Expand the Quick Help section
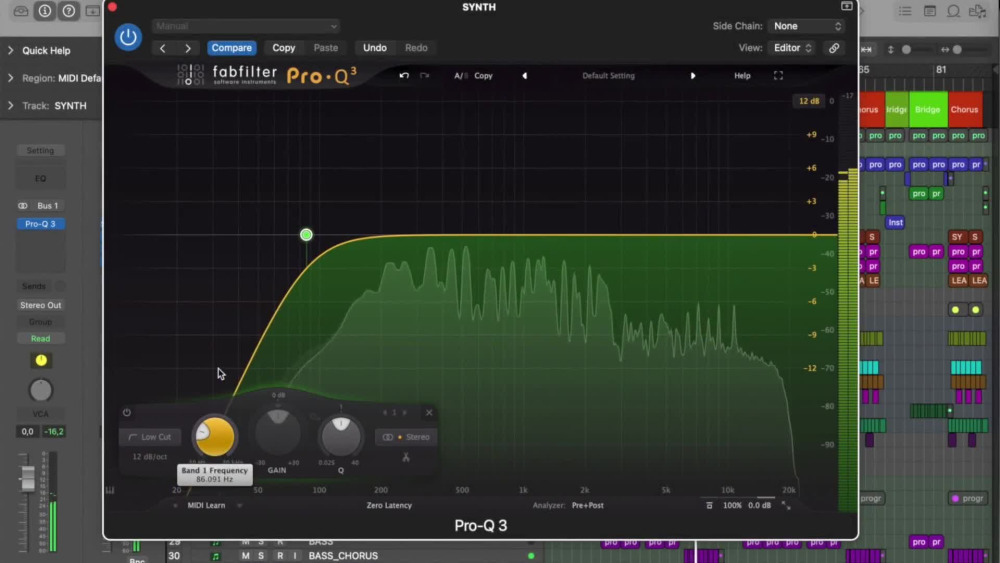1000x563 pixels. pyautogui.click(x=10, y=50)
